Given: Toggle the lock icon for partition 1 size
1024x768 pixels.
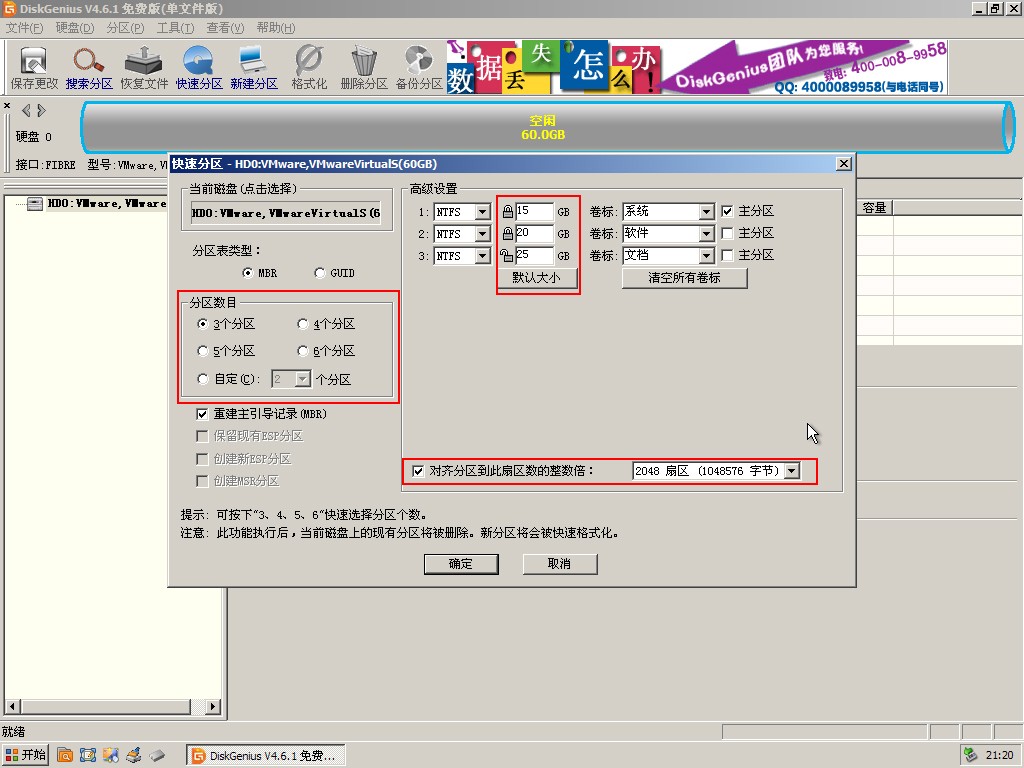Looking at the screenshot, I should [507, 212].
